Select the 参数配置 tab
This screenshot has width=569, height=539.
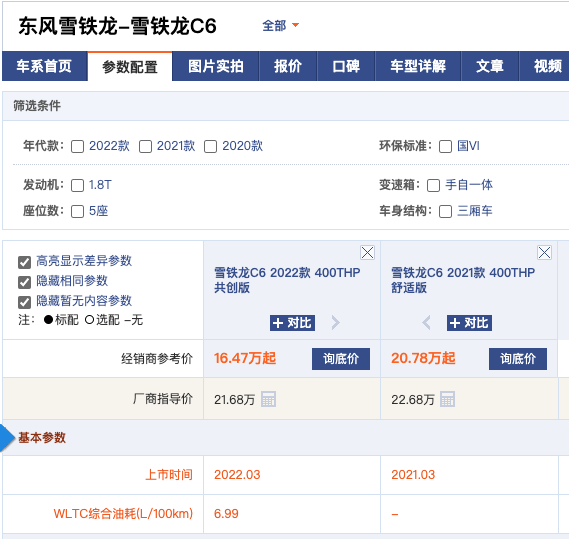click(x=130, y=67)
